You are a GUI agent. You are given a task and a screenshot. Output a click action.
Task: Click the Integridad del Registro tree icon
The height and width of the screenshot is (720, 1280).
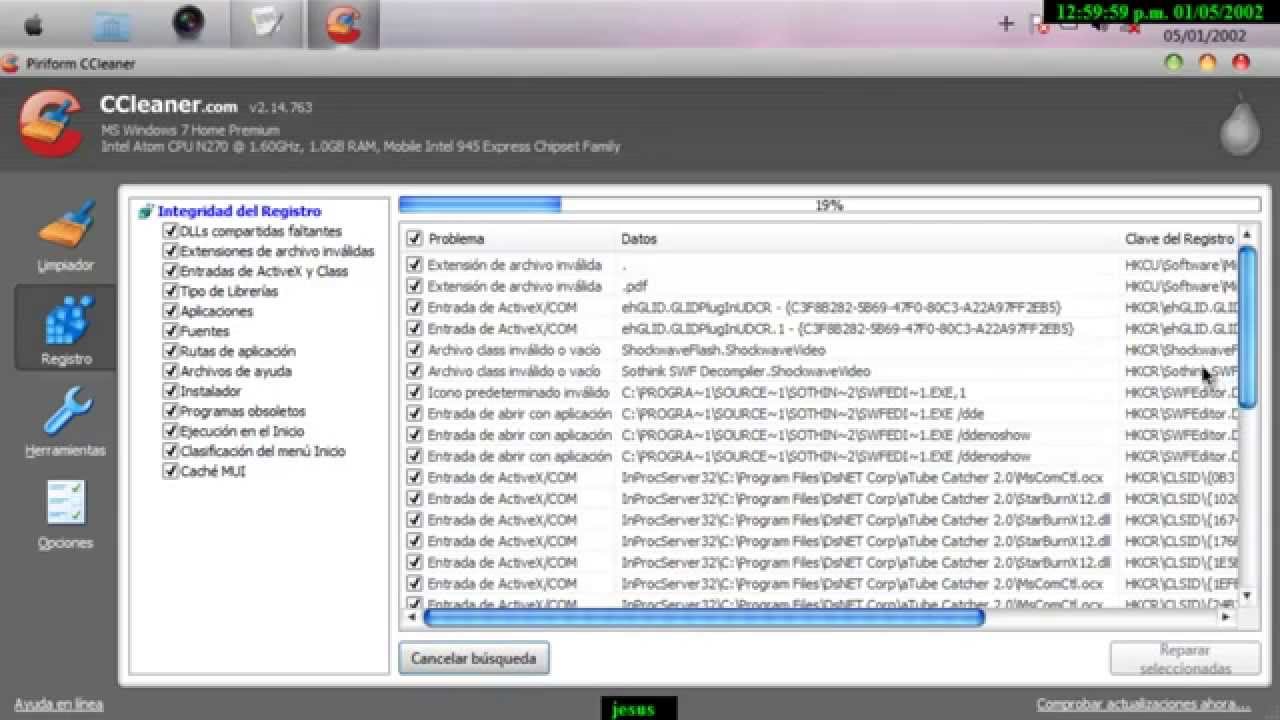(x=146, y=211)
